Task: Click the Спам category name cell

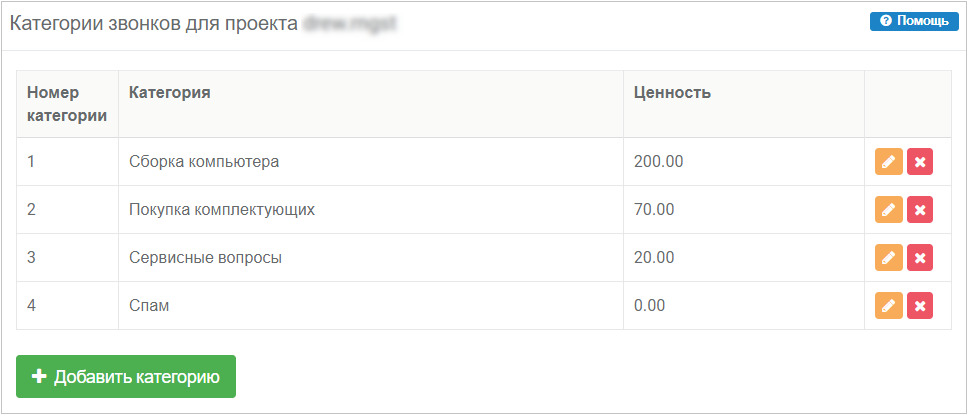Action: (371, 306)
